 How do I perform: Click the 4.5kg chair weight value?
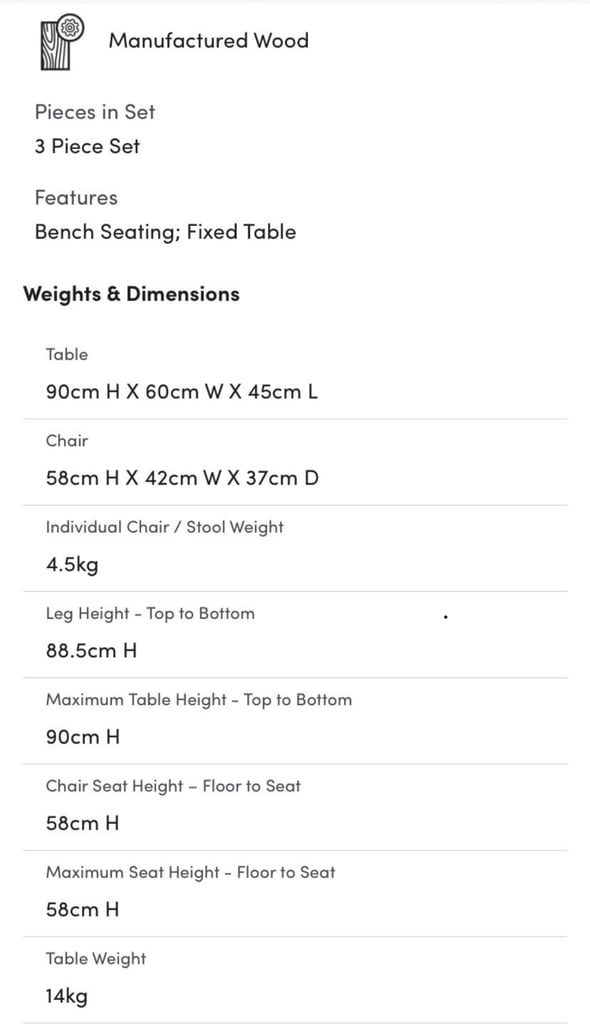[x=72, y=565]
